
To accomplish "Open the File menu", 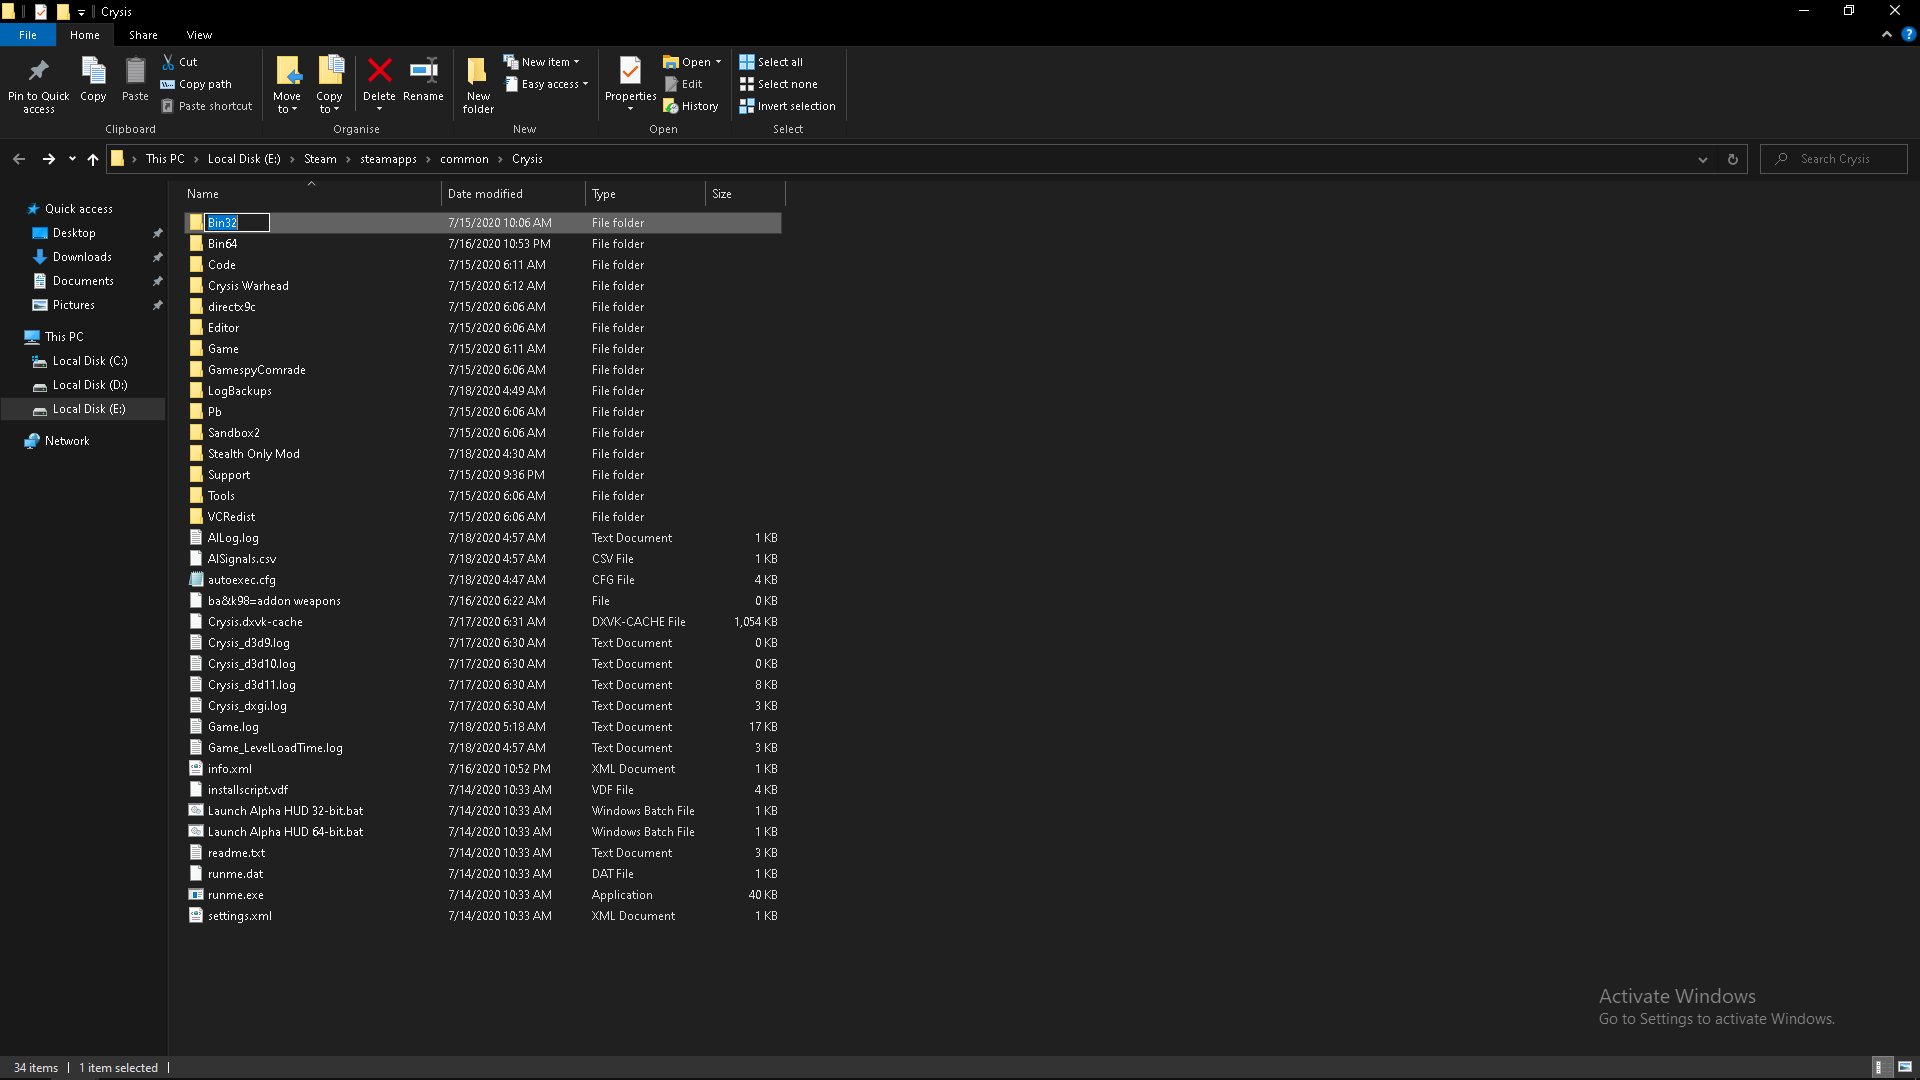I will point(28,35).
